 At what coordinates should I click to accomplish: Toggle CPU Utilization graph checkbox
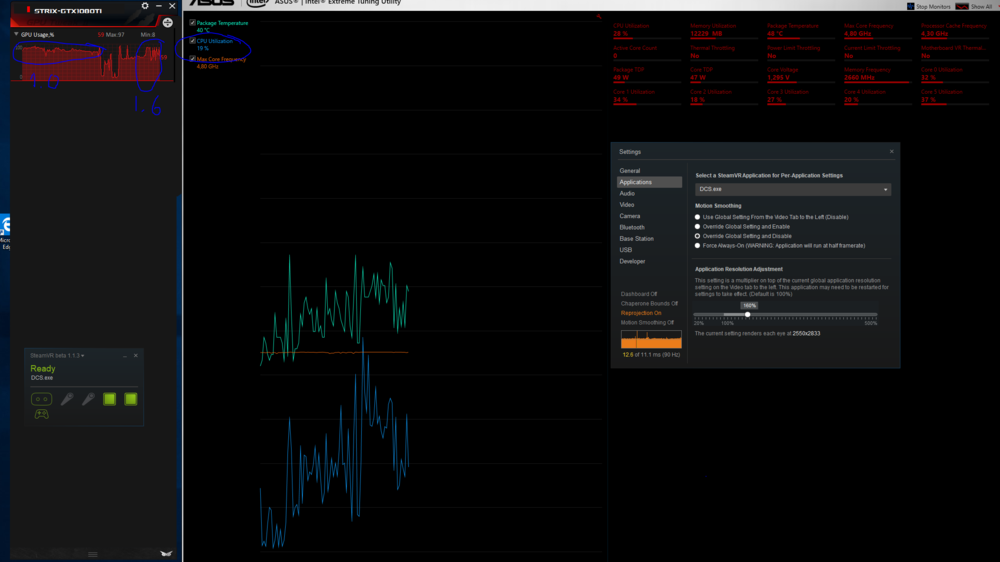pos(193,41)
